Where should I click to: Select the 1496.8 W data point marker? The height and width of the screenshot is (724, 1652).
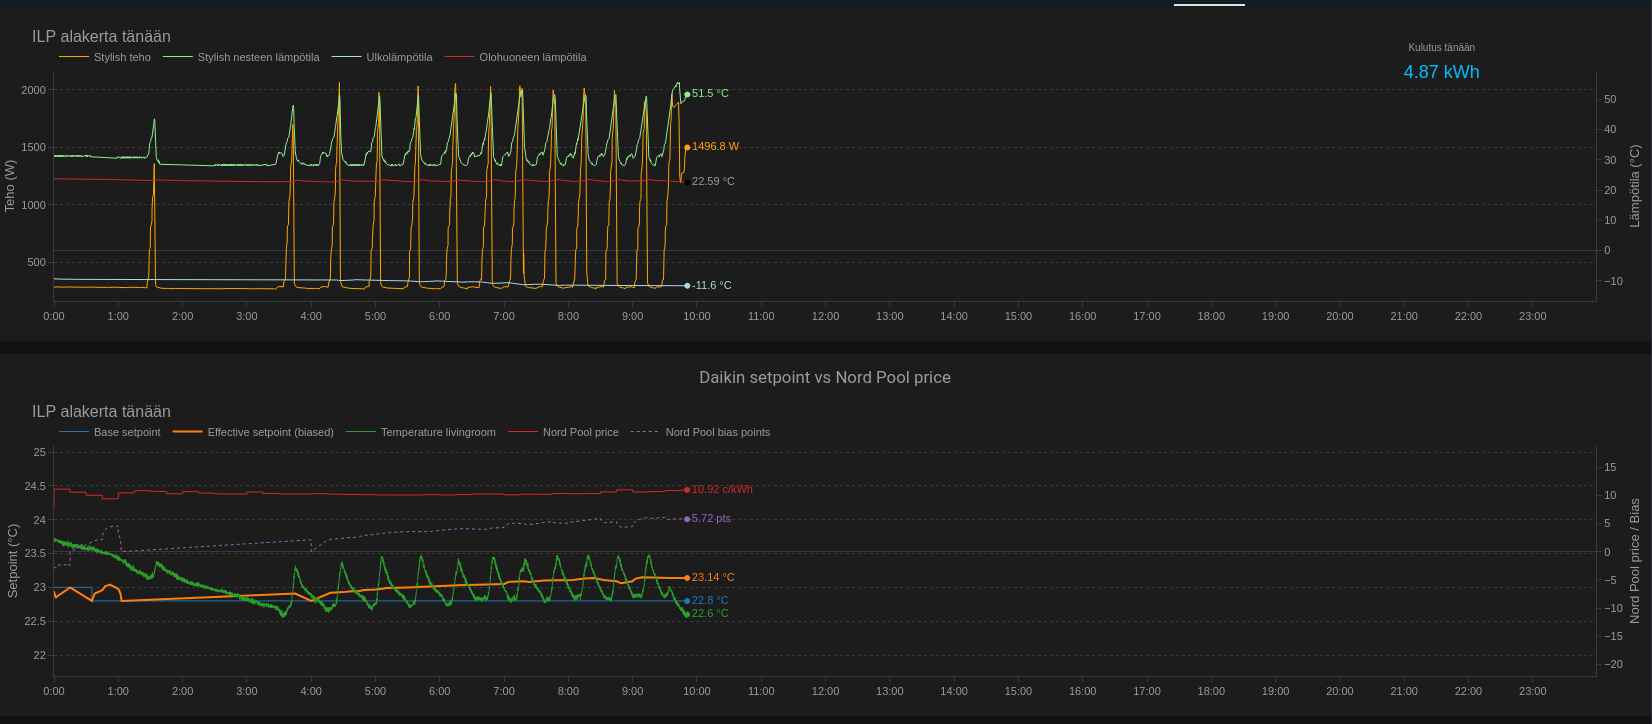pos(687,147)
